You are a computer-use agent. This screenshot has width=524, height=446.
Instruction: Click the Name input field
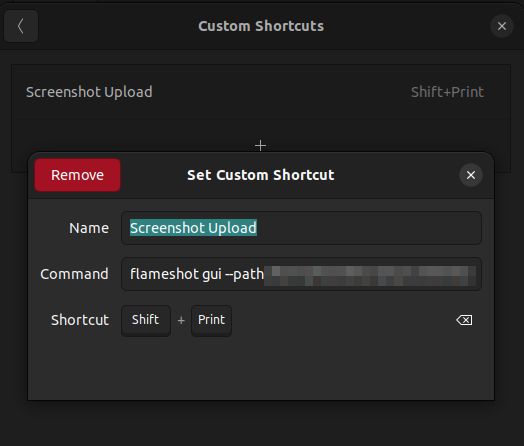coord(301,228)
